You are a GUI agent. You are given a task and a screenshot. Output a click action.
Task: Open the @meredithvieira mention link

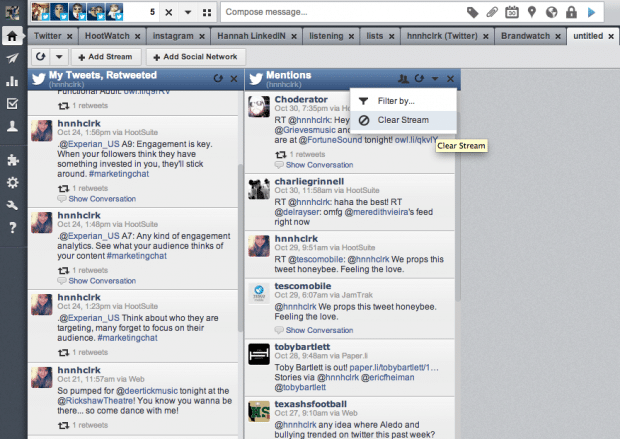pyautogui.click(x=376, y=212)
